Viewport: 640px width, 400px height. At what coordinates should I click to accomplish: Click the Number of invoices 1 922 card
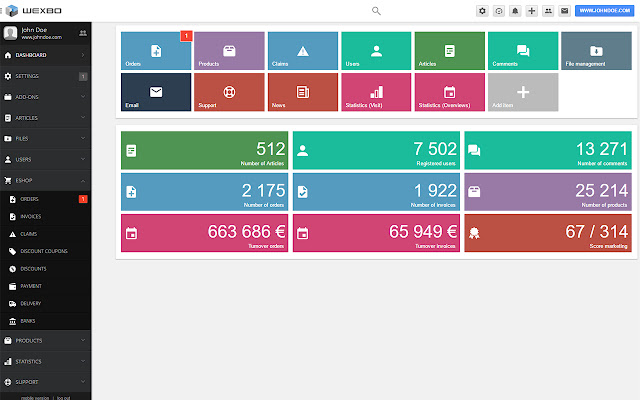point(376,192)
